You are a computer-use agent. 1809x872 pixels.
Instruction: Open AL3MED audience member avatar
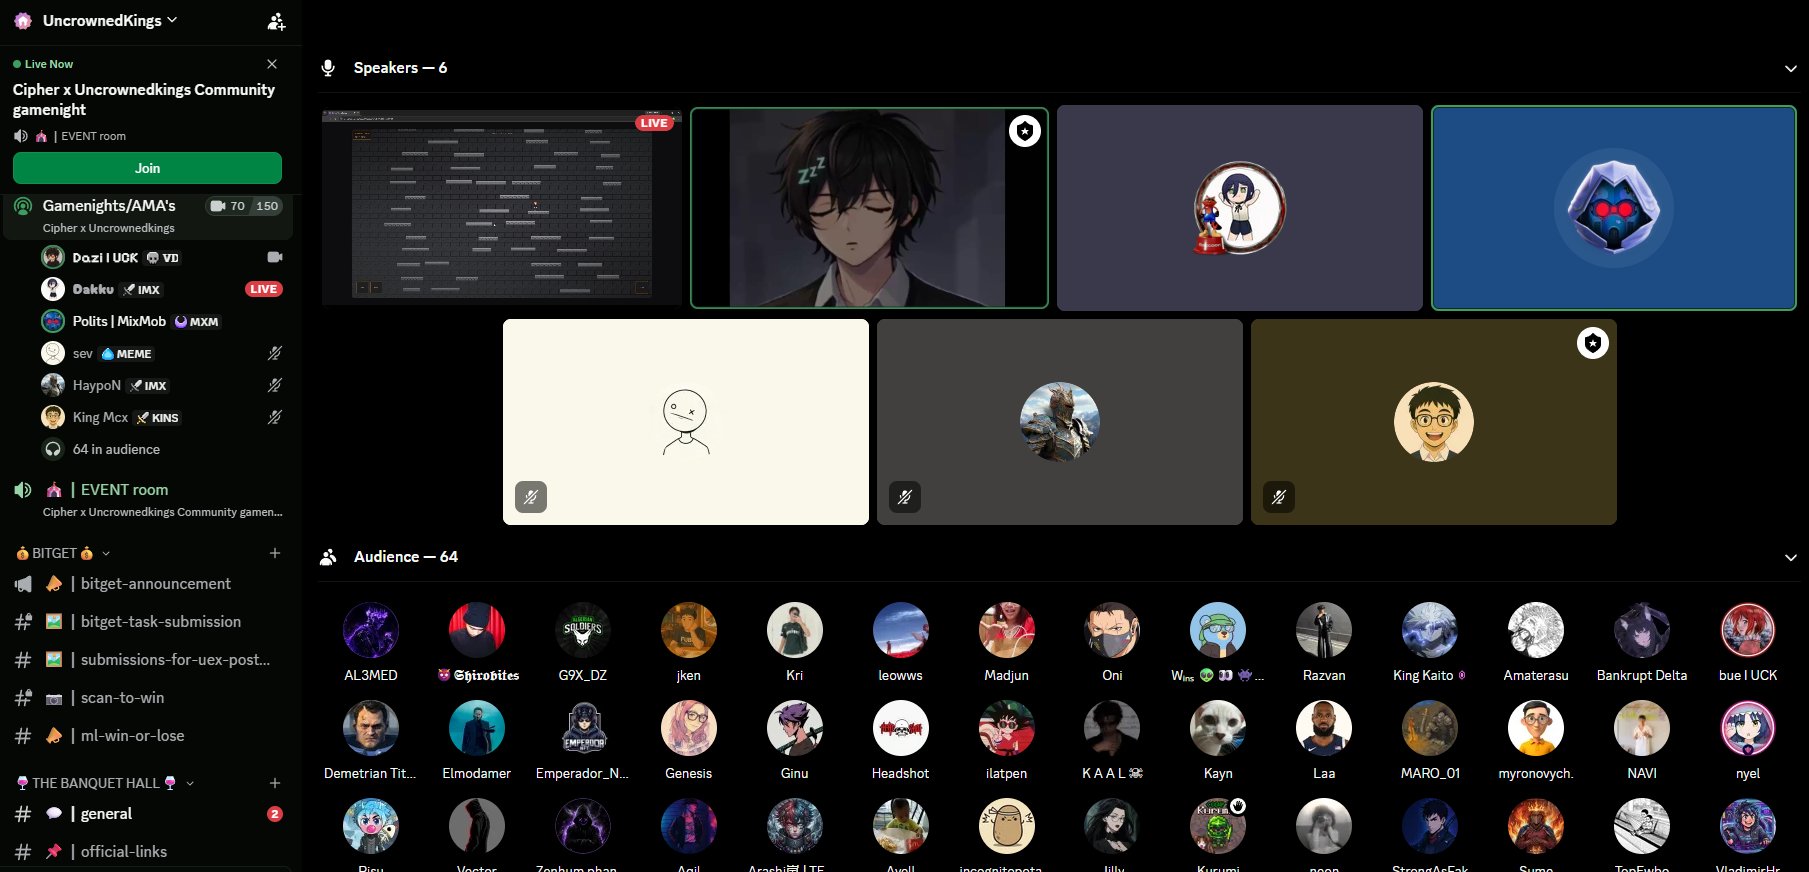371,630
